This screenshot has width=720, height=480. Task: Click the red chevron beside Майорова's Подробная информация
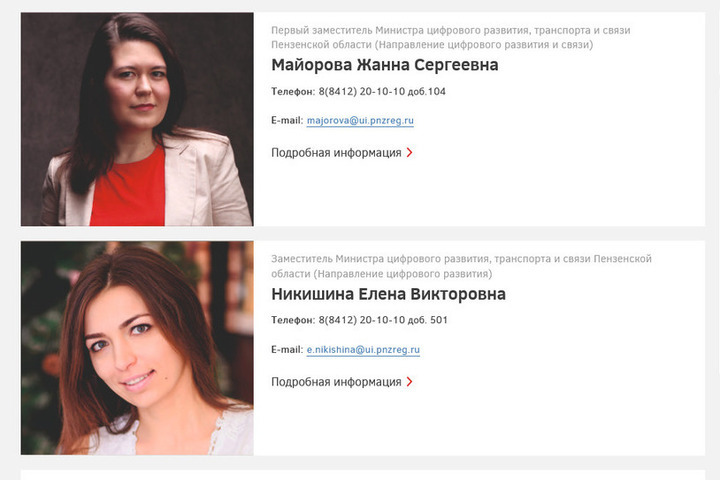tap(410, 152)
